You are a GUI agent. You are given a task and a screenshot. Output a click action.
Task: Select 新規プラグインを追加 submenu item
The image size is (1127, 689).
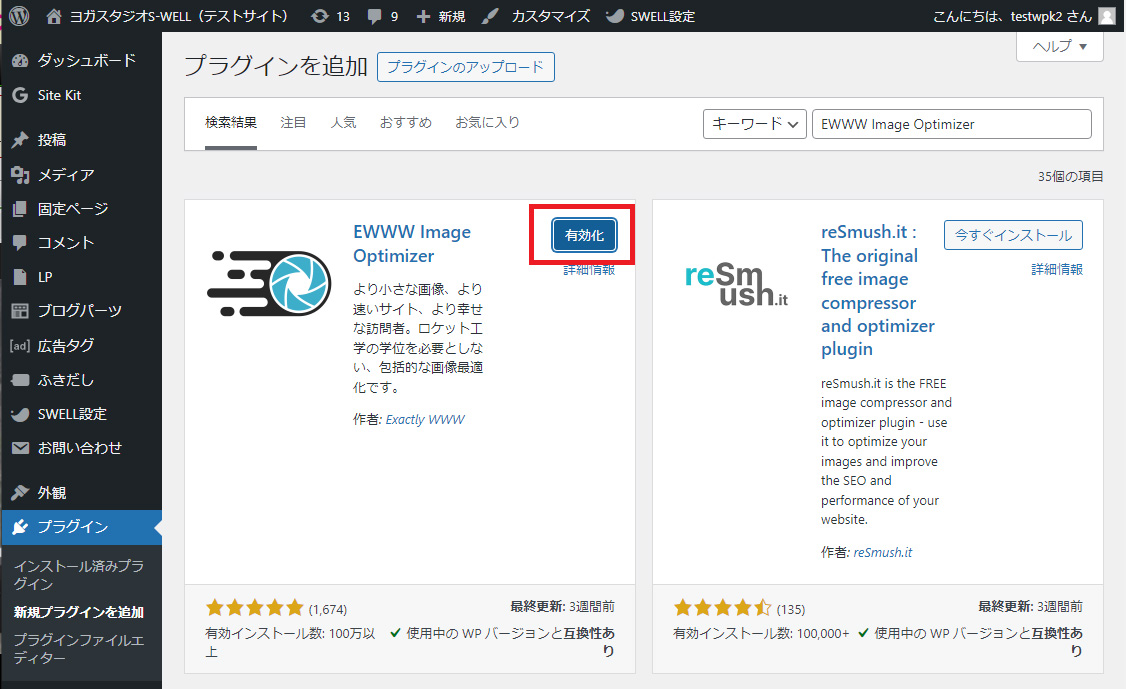coord(79,612)
